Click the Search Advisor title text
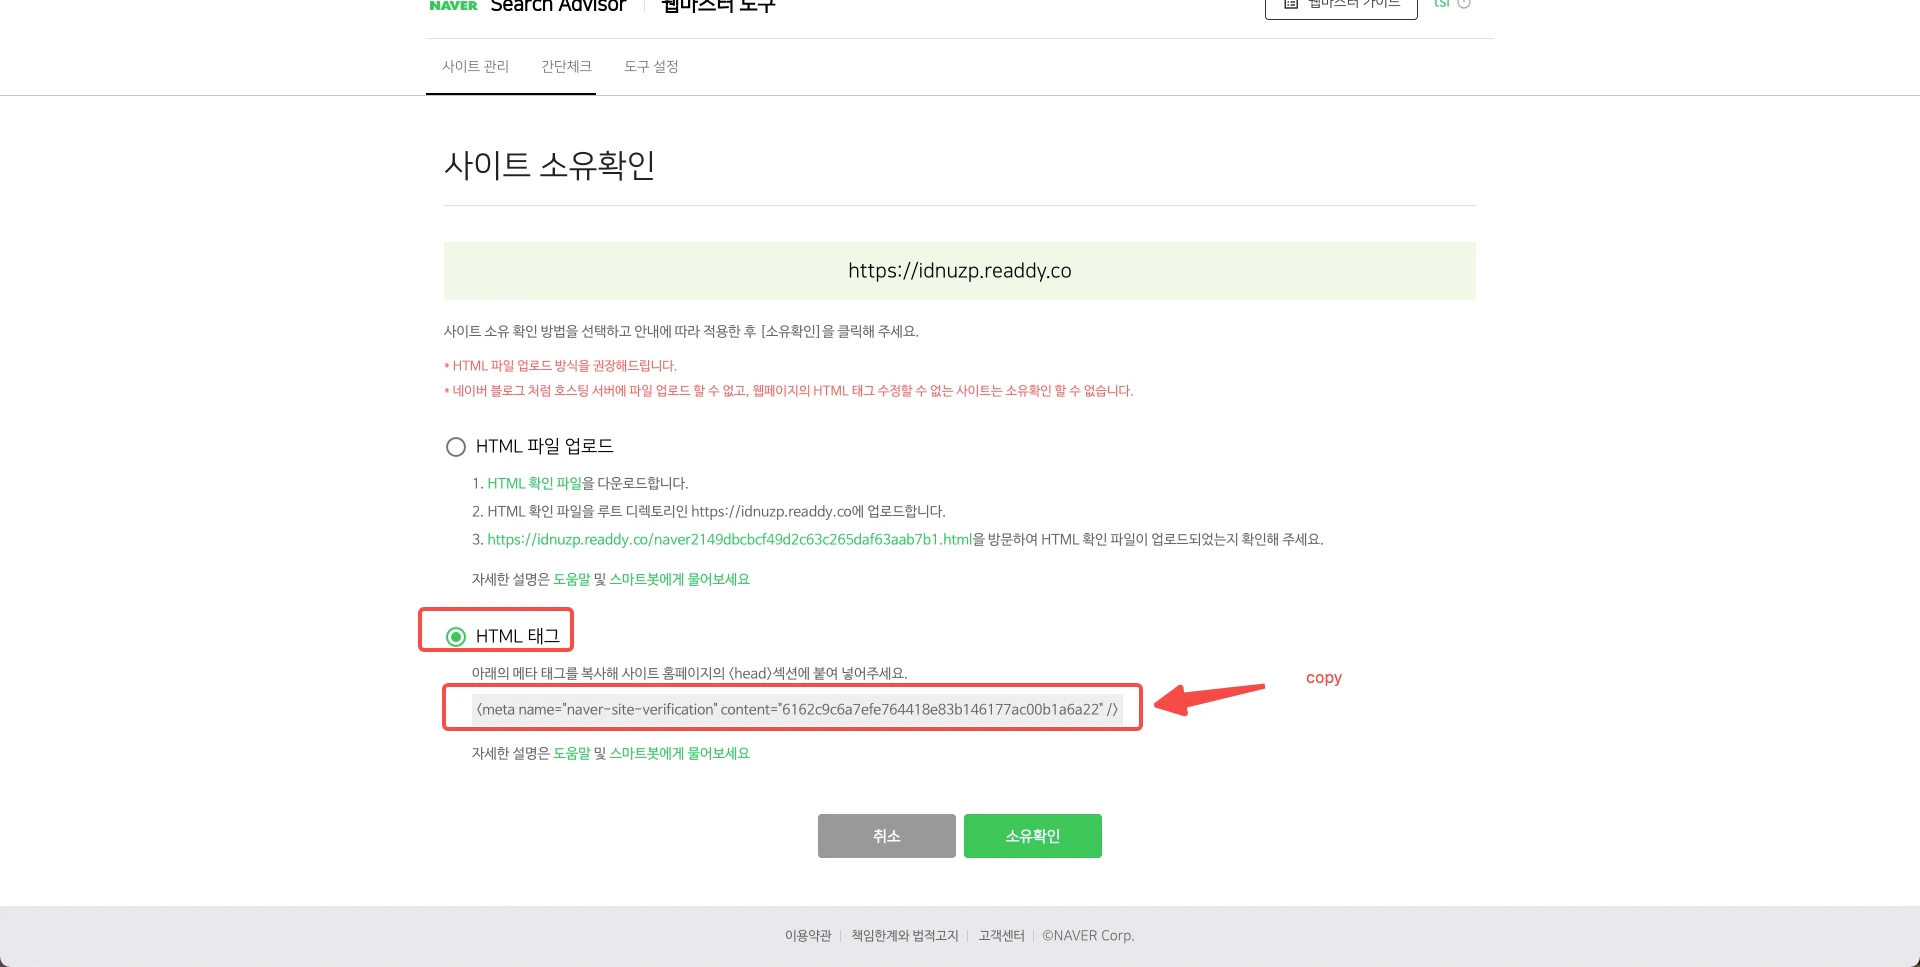The height and width of the screenshot is (967, 1920). (558, 5)
